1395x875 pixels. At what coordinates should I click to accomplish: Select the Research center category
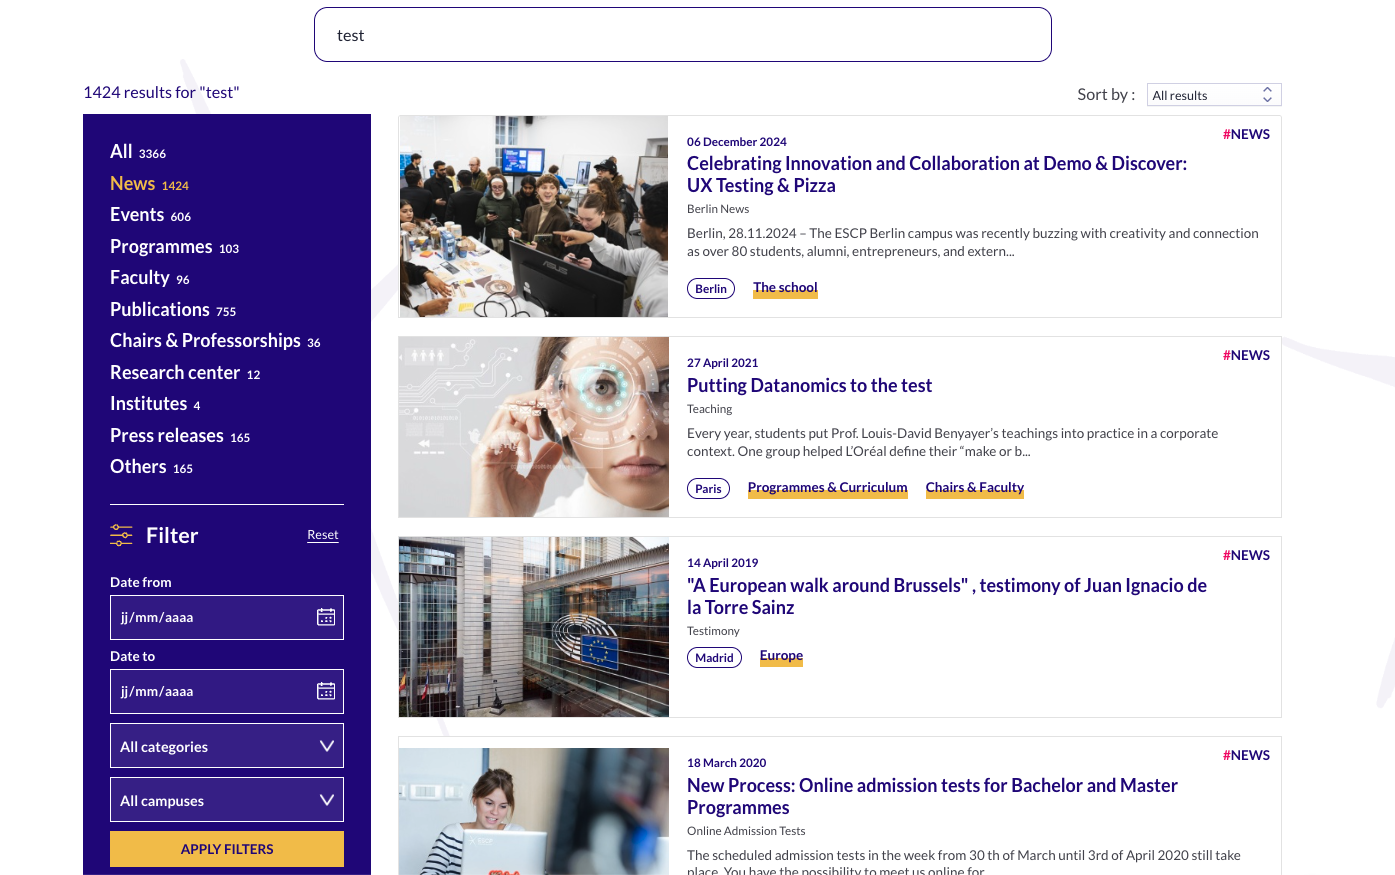pos(185,373)
